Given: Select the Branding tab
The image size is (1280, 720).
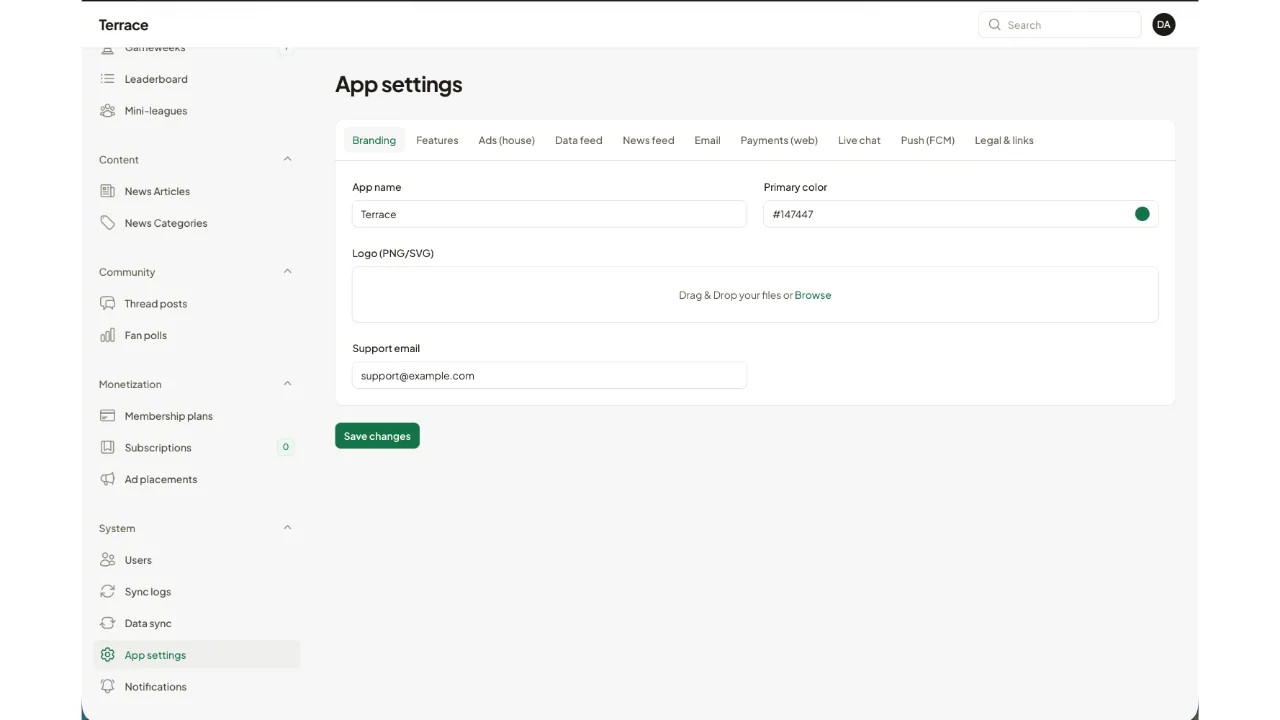Looking at the screenshot, I should (x=374, y=140).
